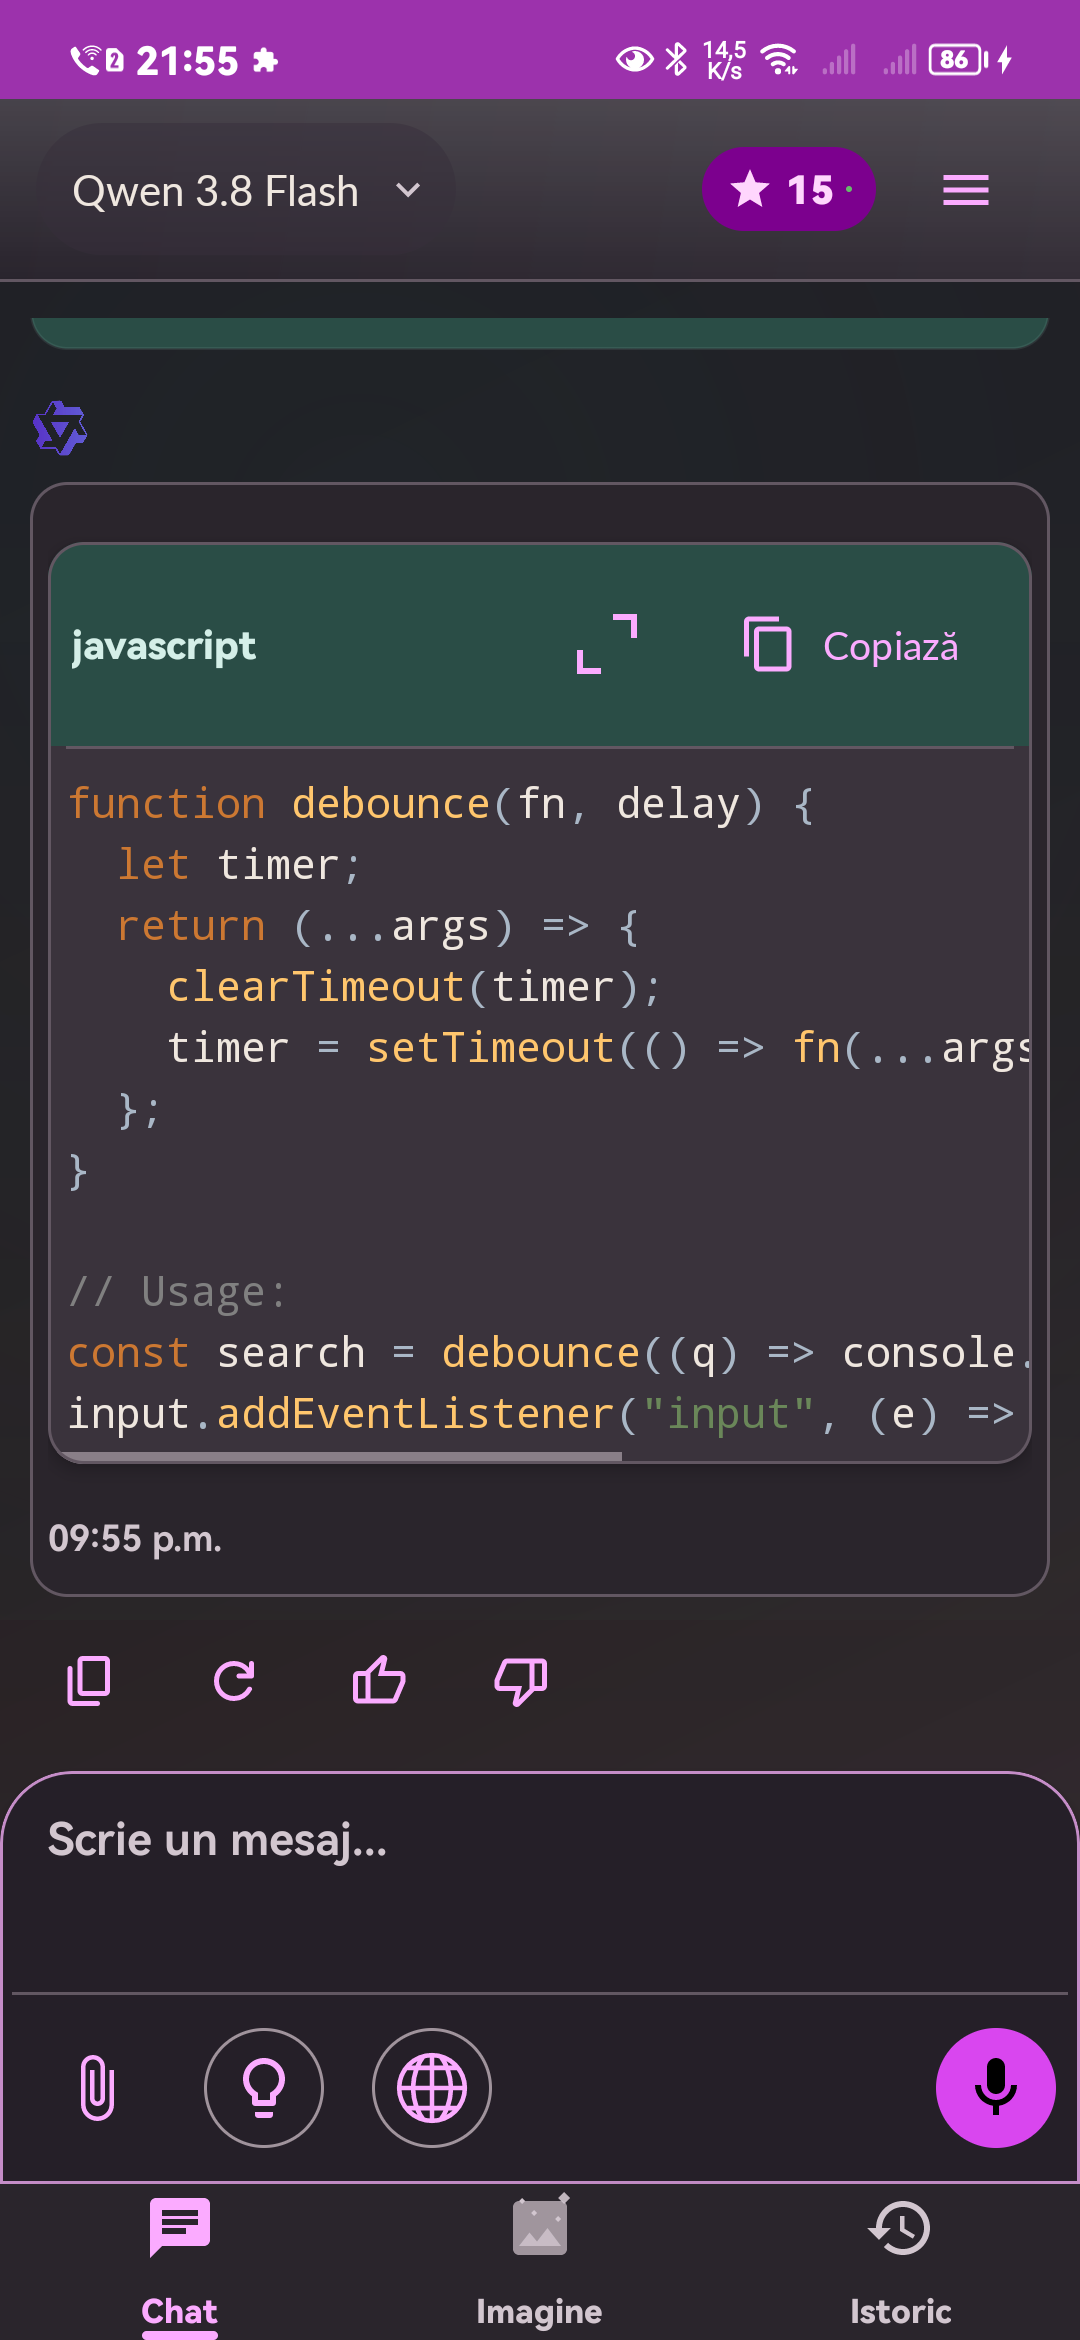Copy the whole response using copy icon
The width and height of the screenshot is (1080, 2340).
click(x=89, y=1681)
